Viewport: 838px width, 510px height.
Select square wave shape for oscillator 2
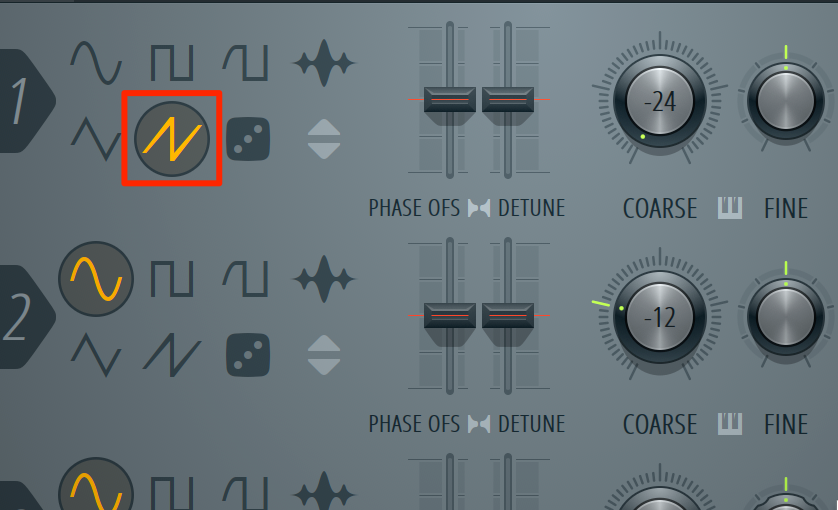172,279
